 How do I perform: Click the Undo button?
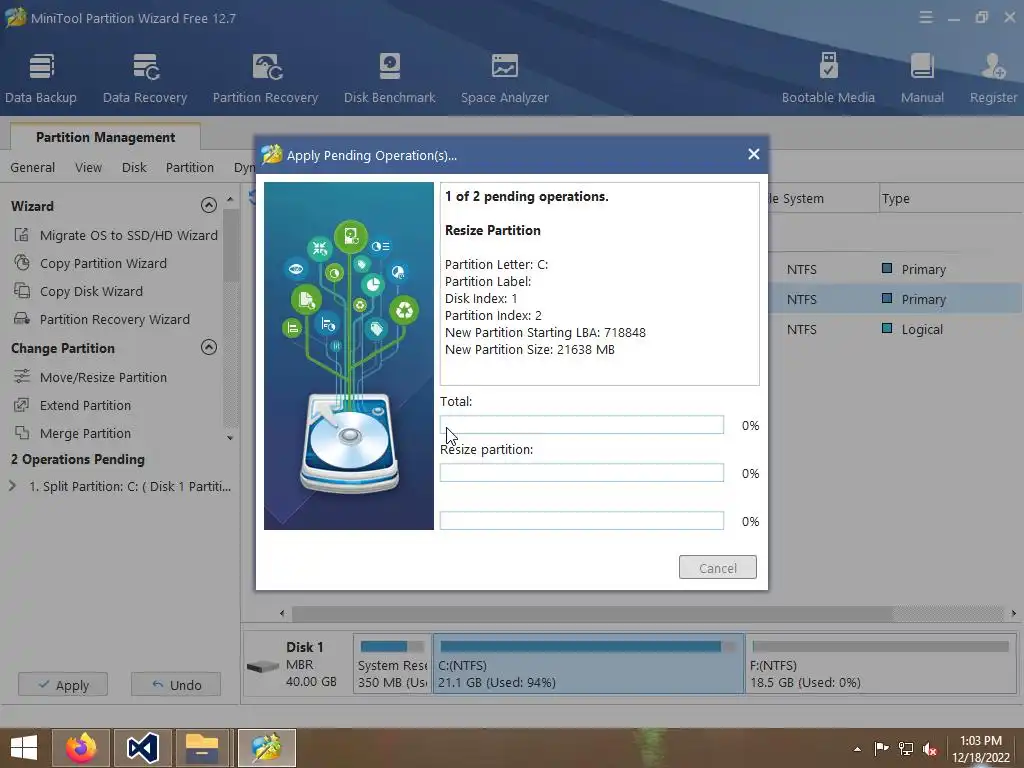point(176,684)
